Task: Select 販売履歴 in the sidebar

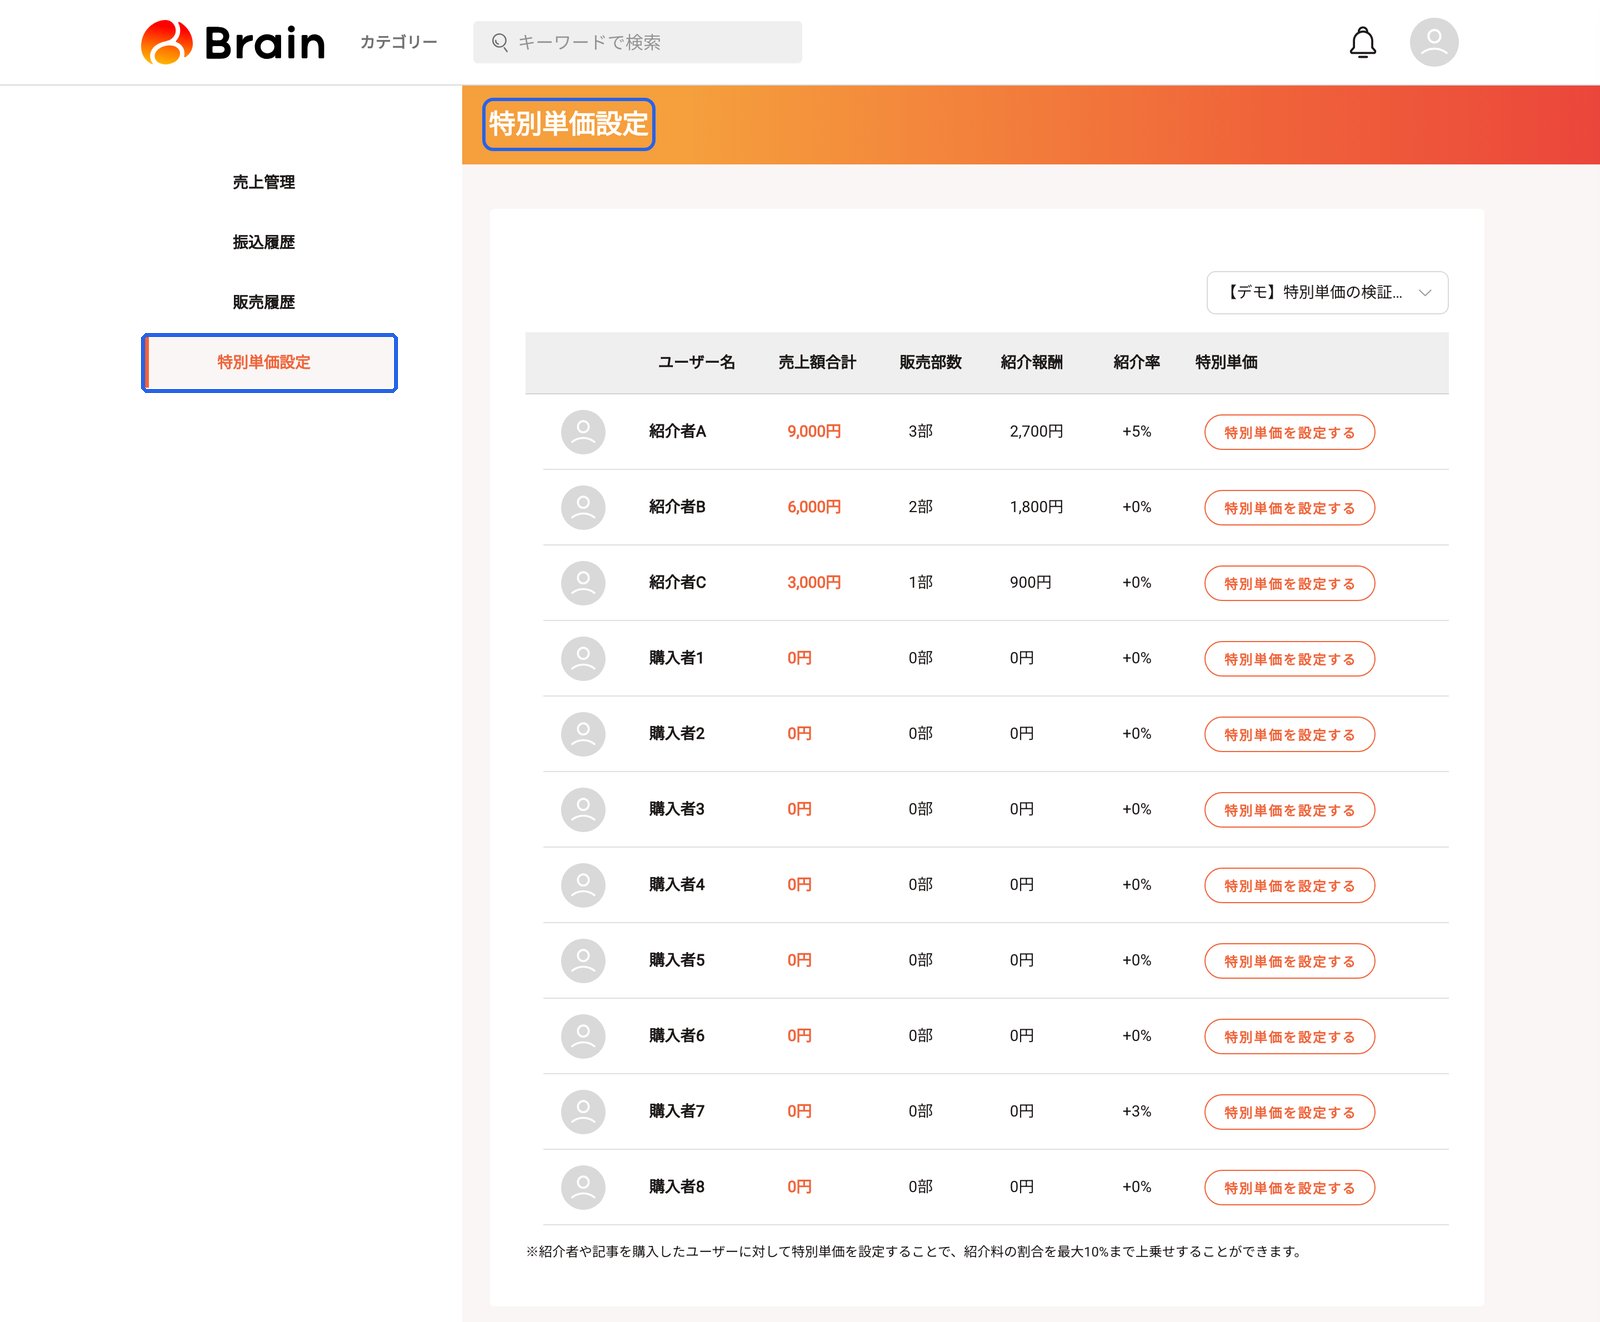Action: point(264,302)
